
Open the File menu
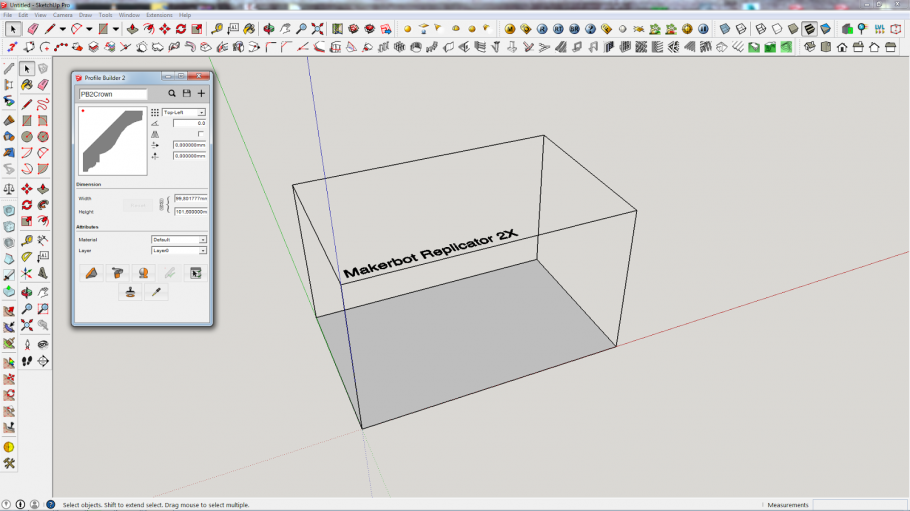click(x=8, y=15)
